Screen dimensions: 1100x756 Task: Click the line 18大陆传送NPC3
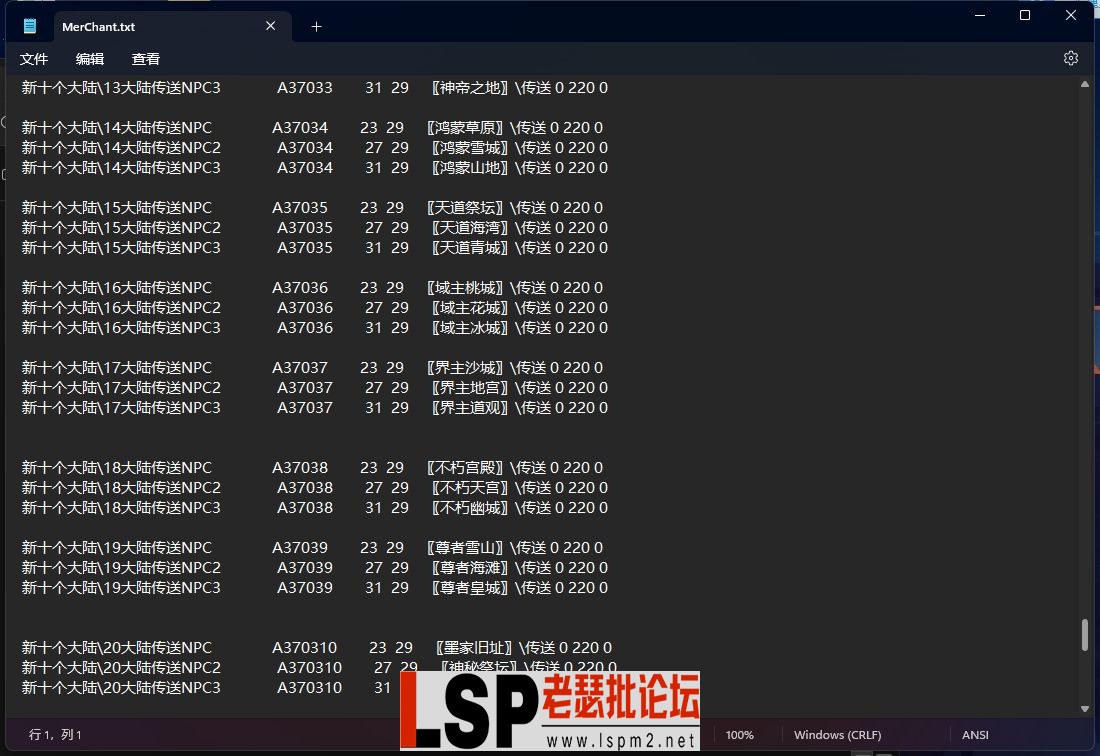click(x=314, y=508)
